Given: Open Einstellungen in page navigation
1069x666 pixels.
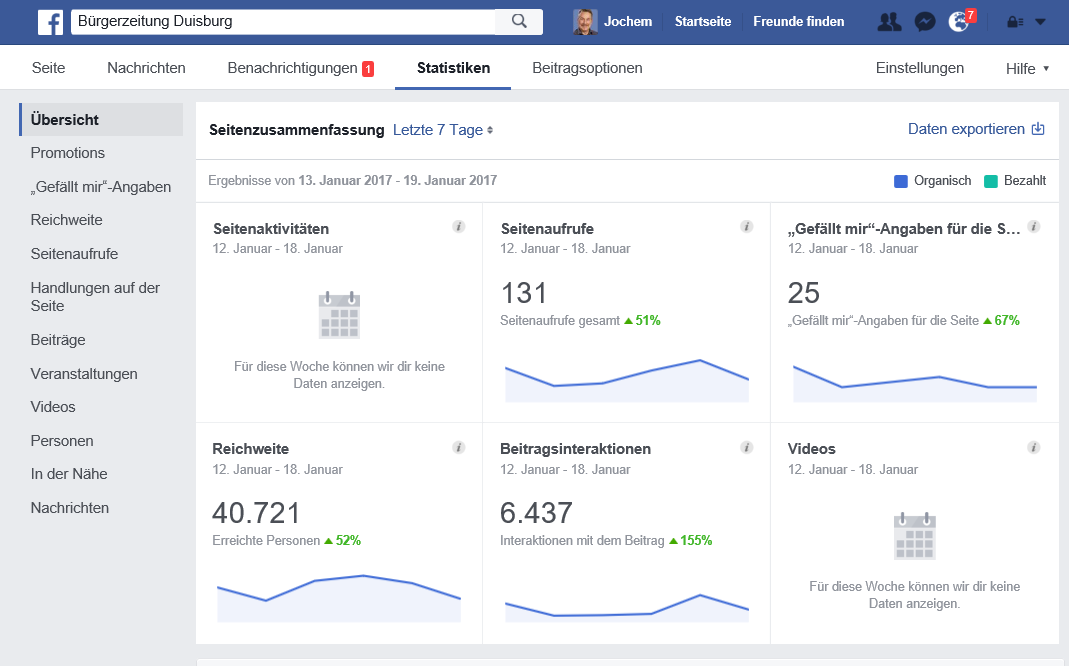Looking at the screenshot, I should [x=920, y=68].
